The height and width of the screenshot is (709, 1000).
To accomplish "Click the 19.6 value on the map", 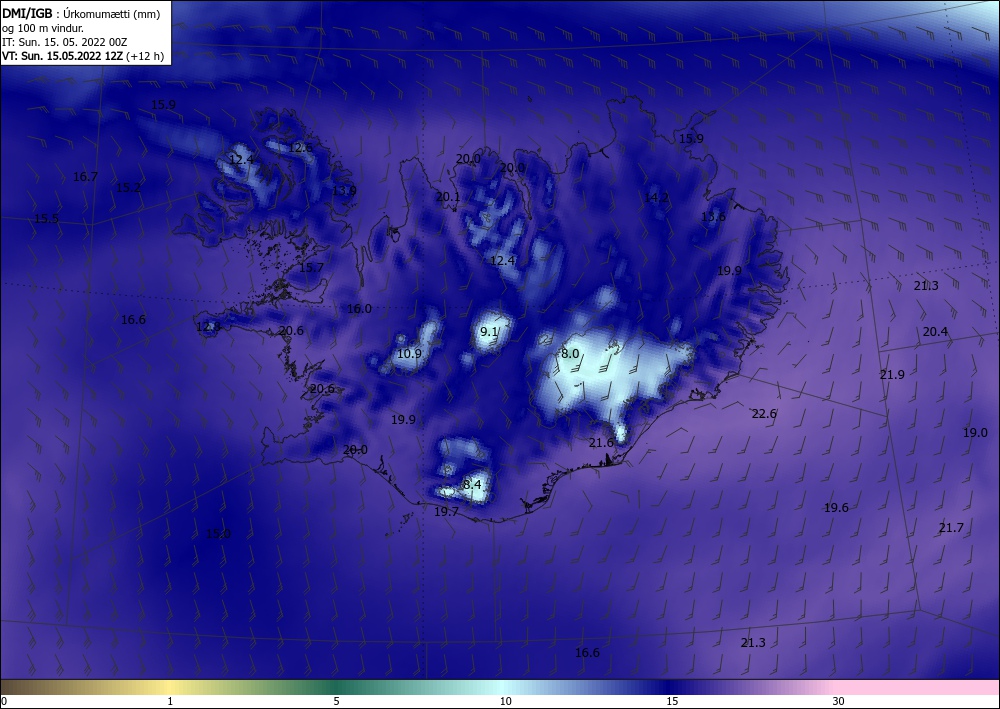I will (x=836, y=508).
